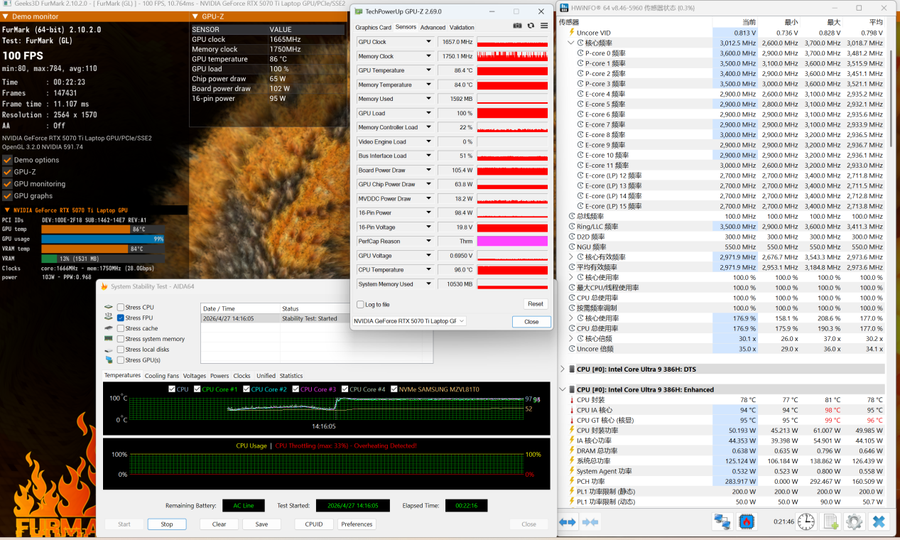Switch to GPU-Z Validation tab
Image resolution: width=900 pixels, height=540 pixels.
pyautogui.click(x=462, y=27)
